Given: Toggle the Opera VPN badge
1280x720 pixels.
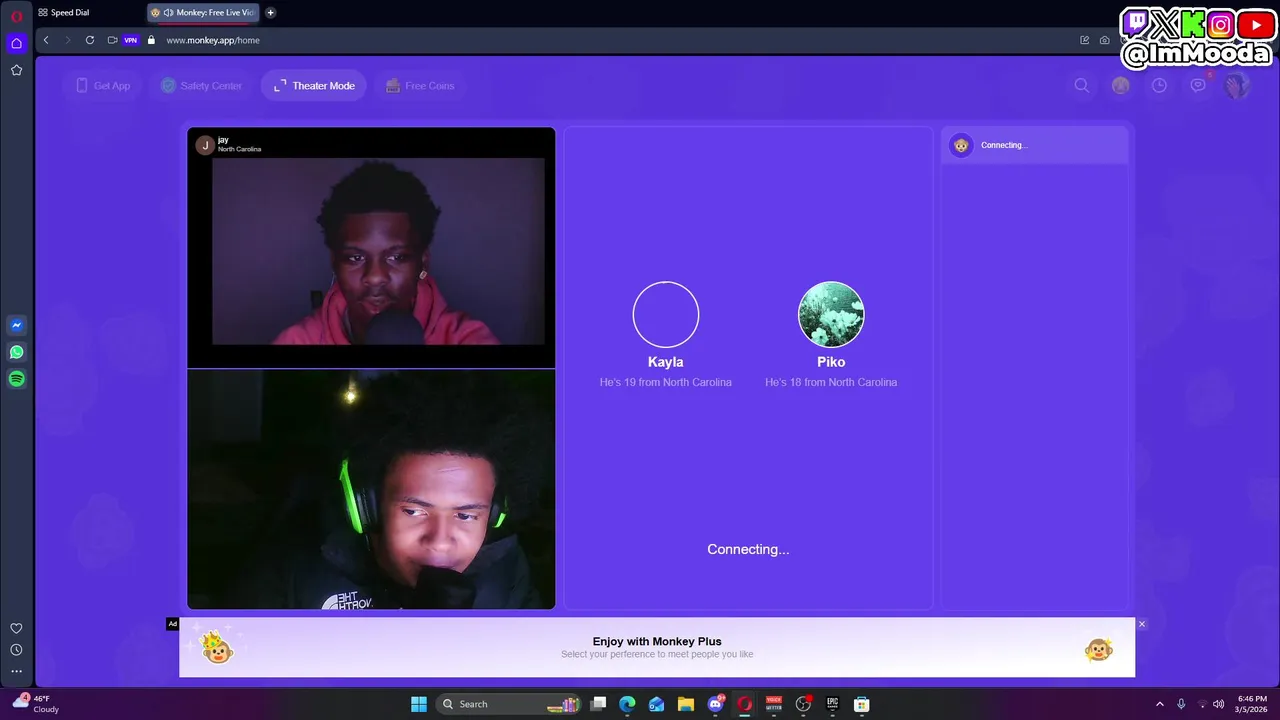Looking at the screenshot, I should tap(130, 40).
